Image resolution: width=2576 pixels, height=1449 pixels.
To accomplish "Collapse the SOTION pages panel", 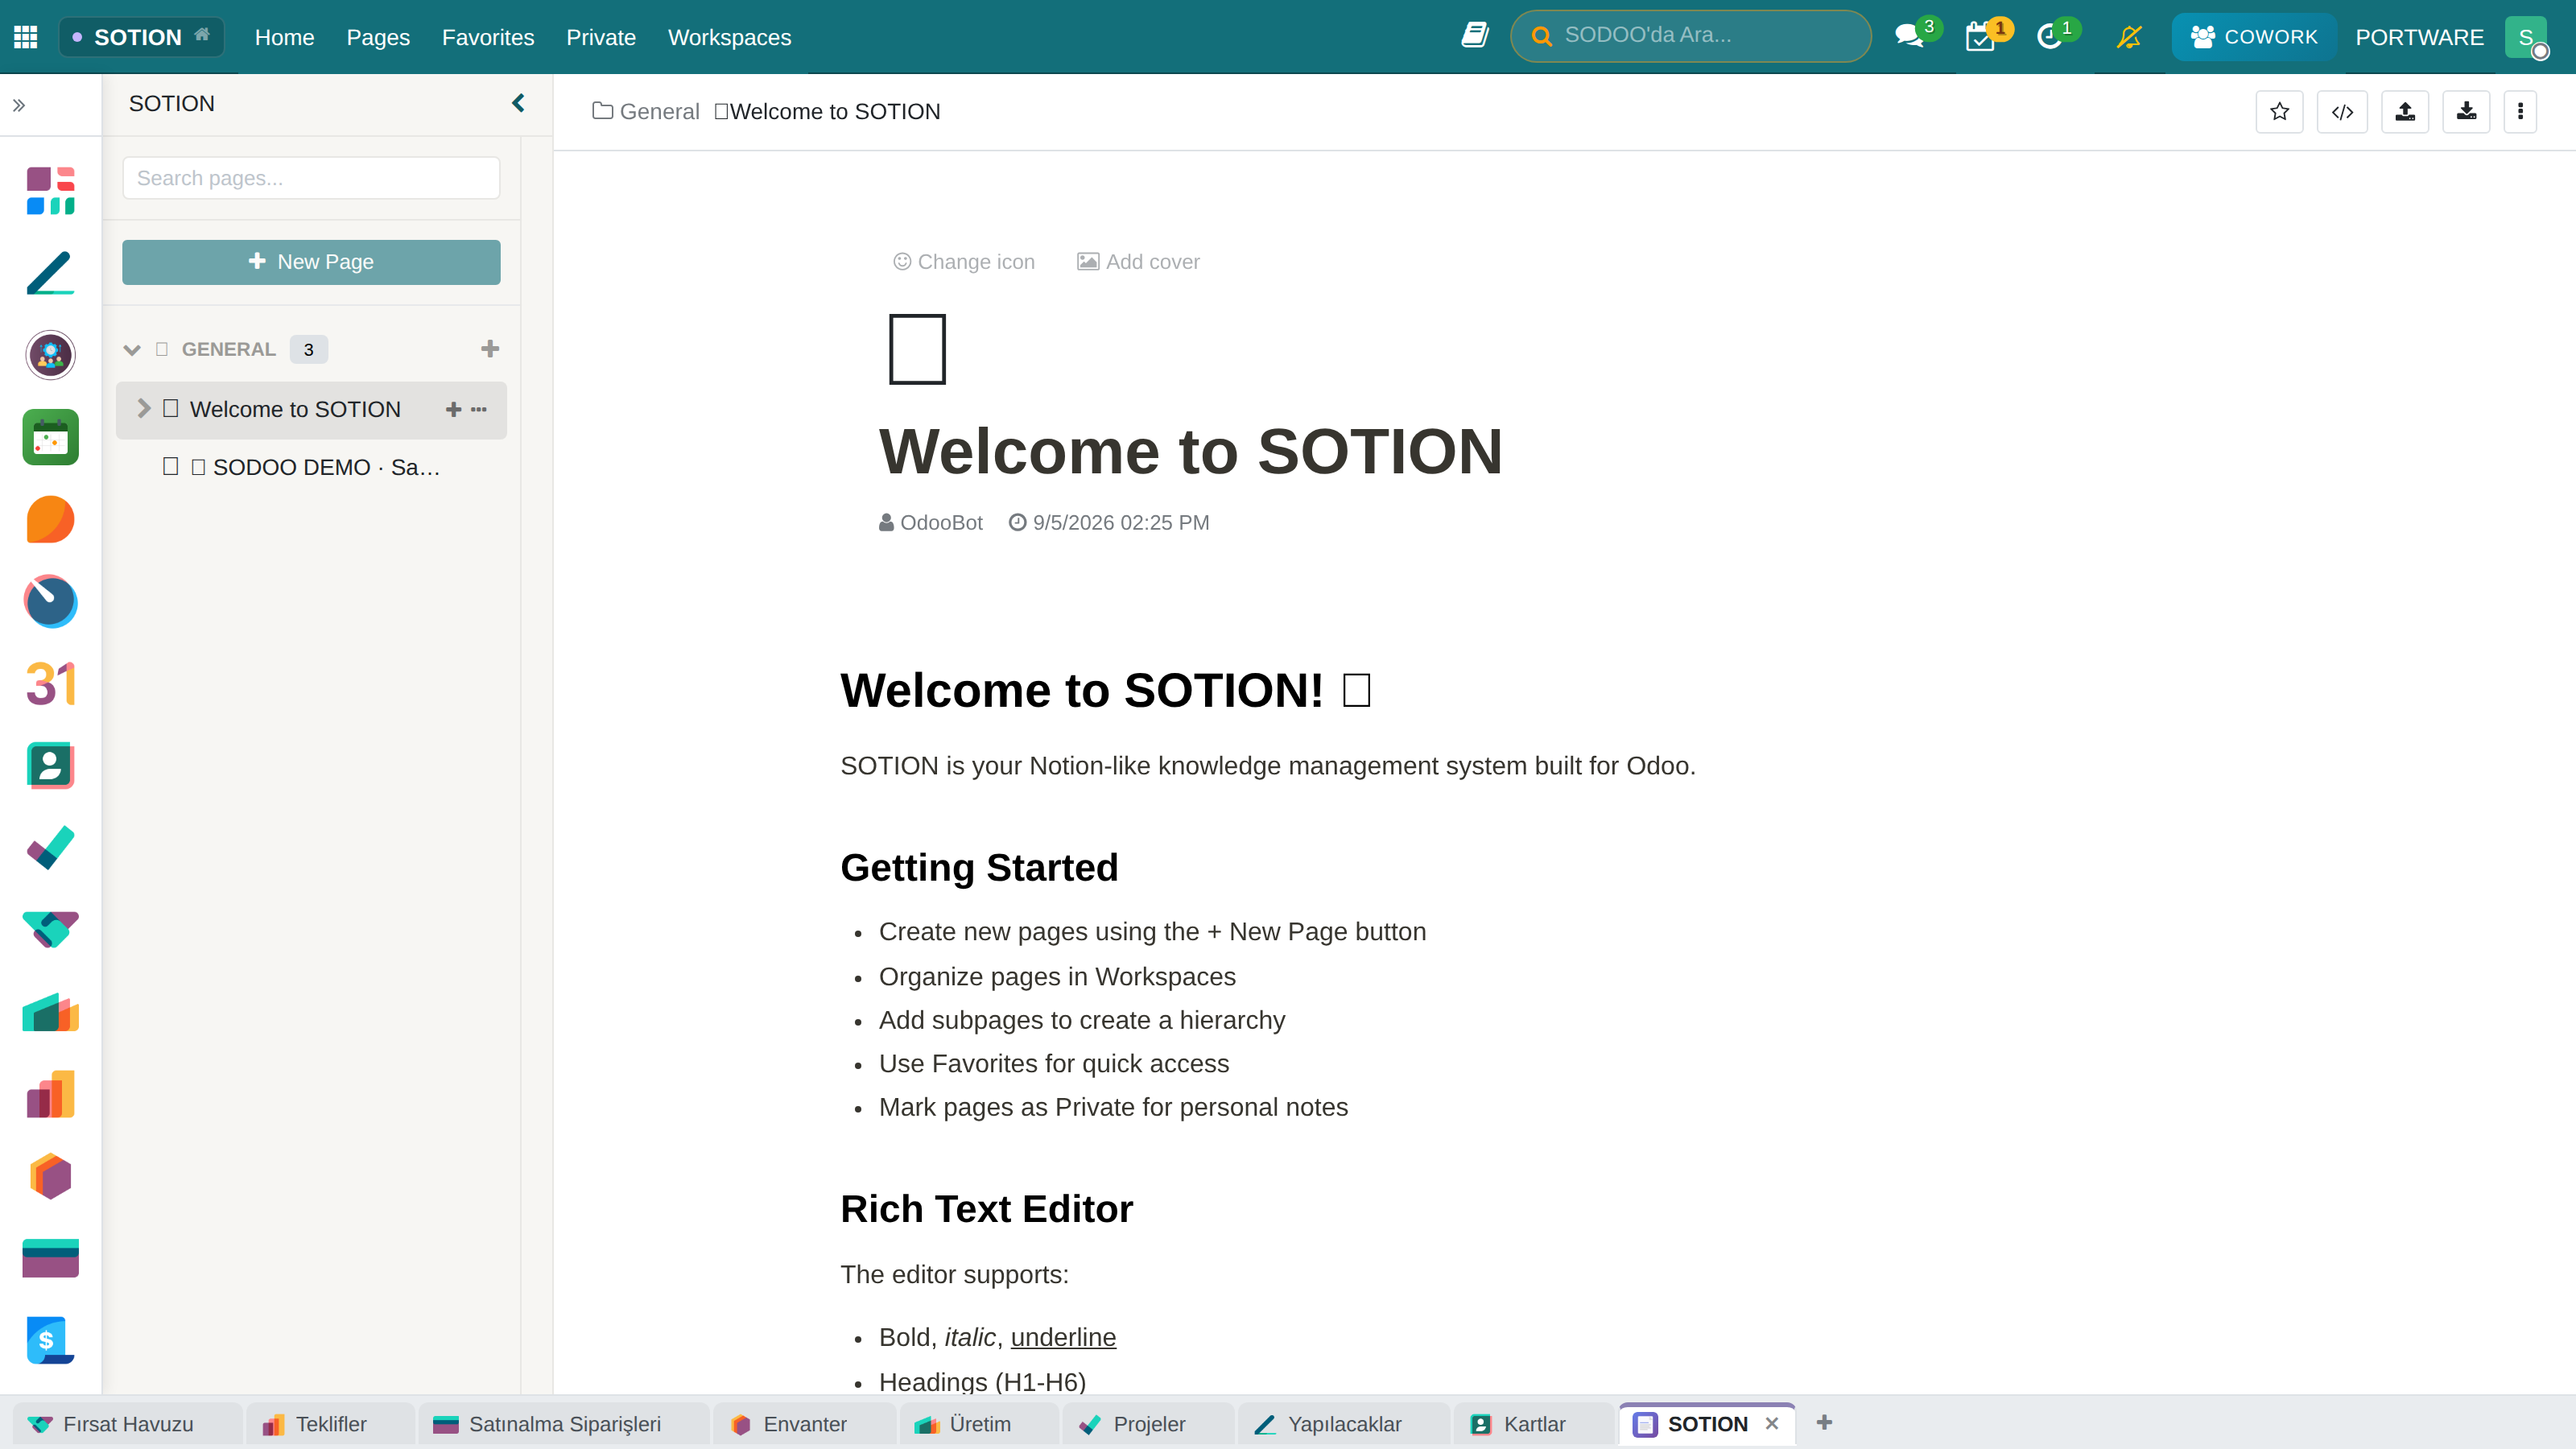I will point(518,103).
